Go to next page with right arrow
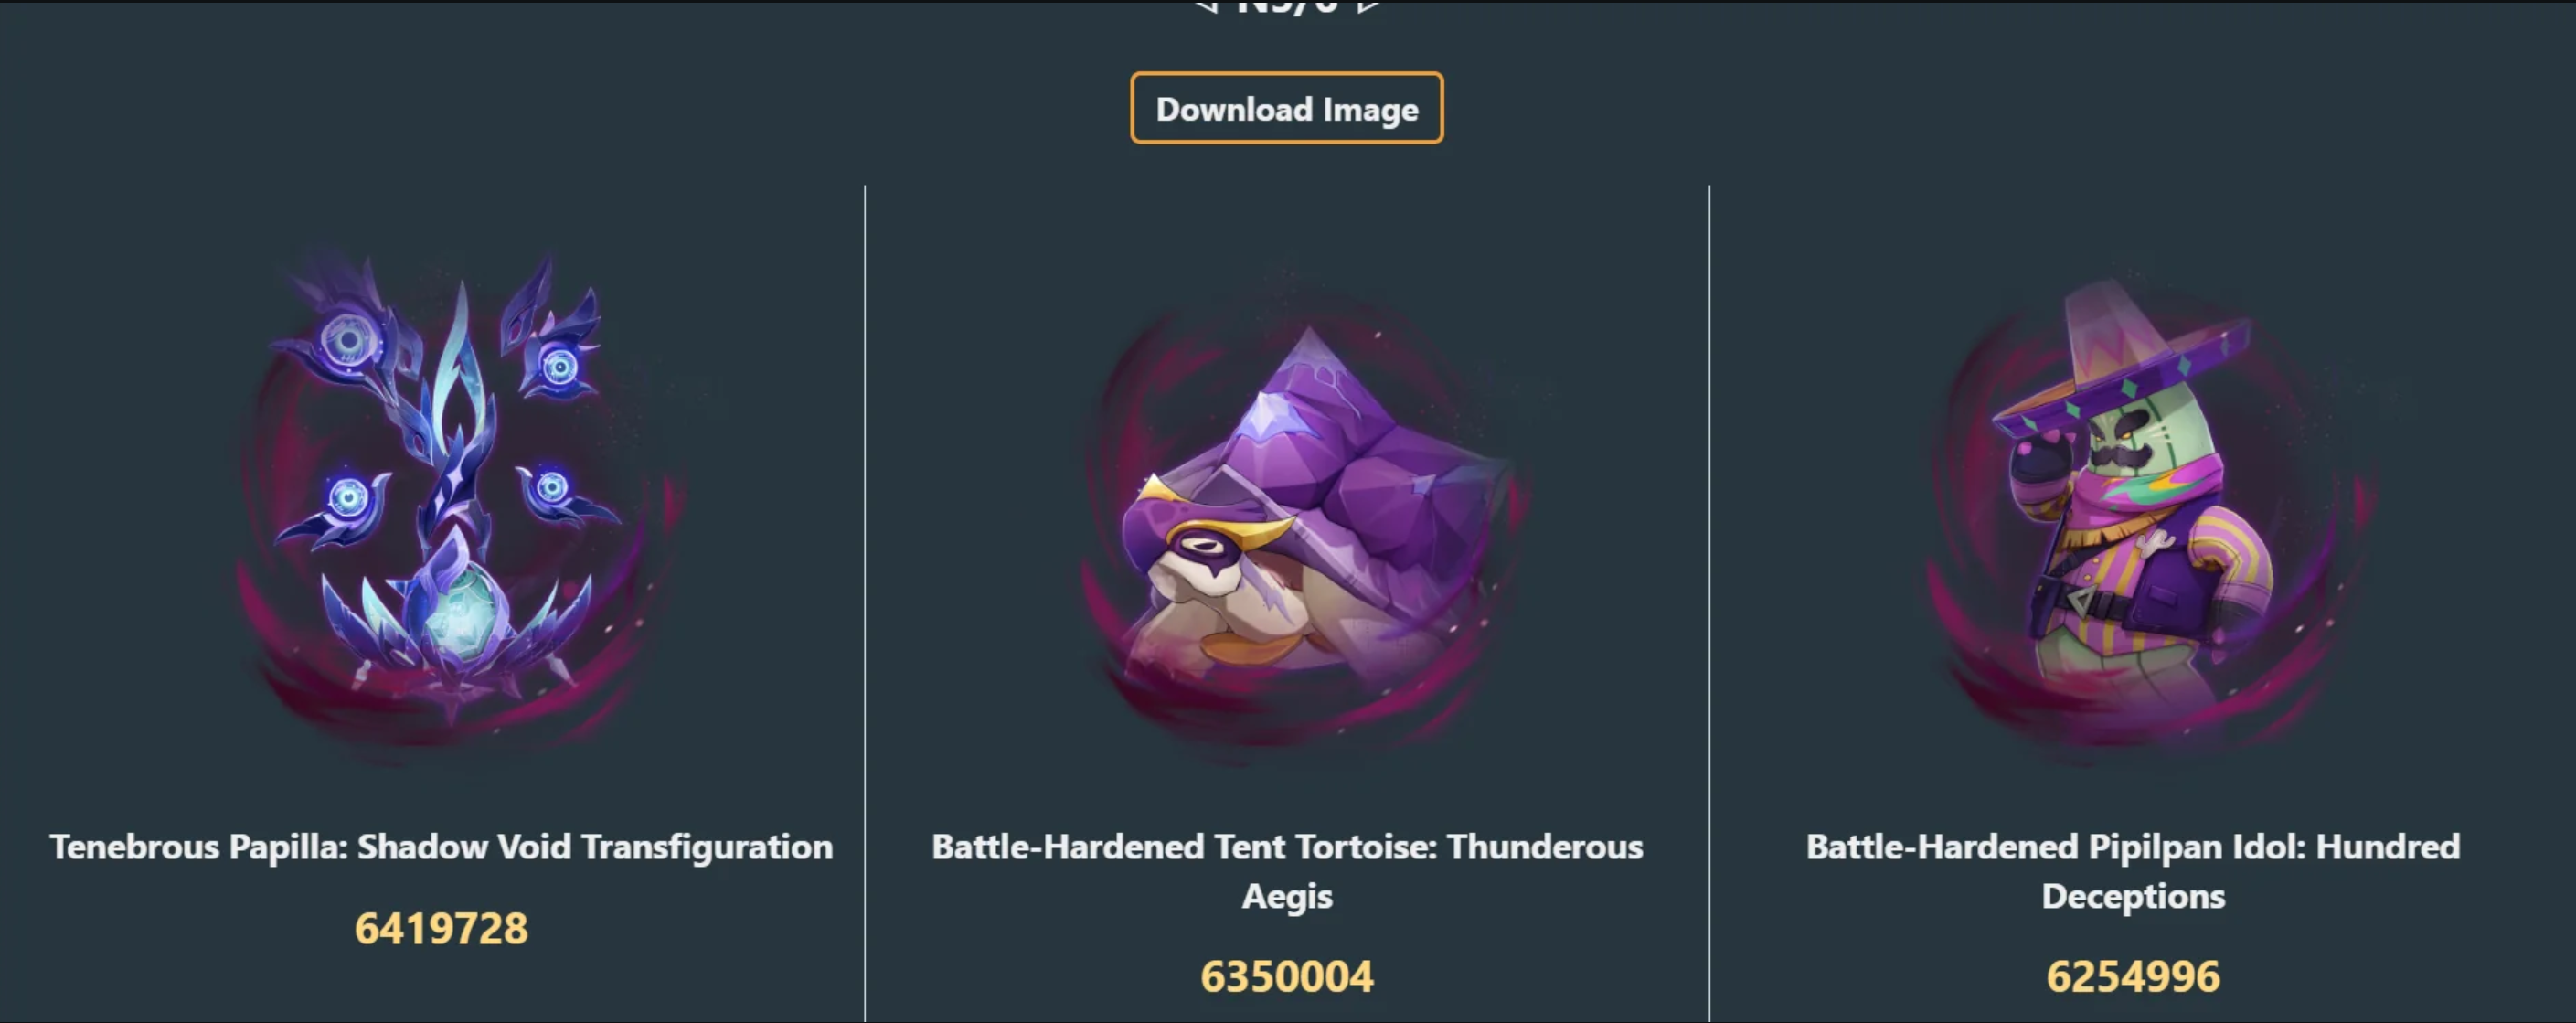Screen dimensions: 2576x1023 click(x=1369, y=6)
